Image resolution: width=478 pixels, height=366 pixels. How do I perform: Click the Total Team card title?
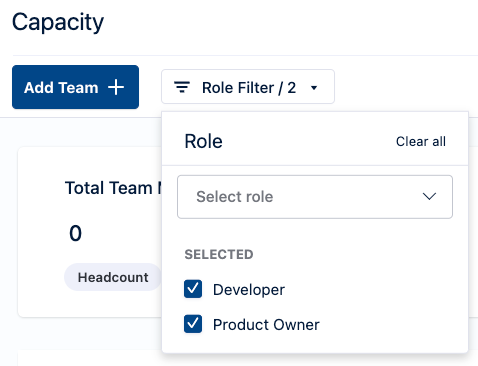(113, 188)
